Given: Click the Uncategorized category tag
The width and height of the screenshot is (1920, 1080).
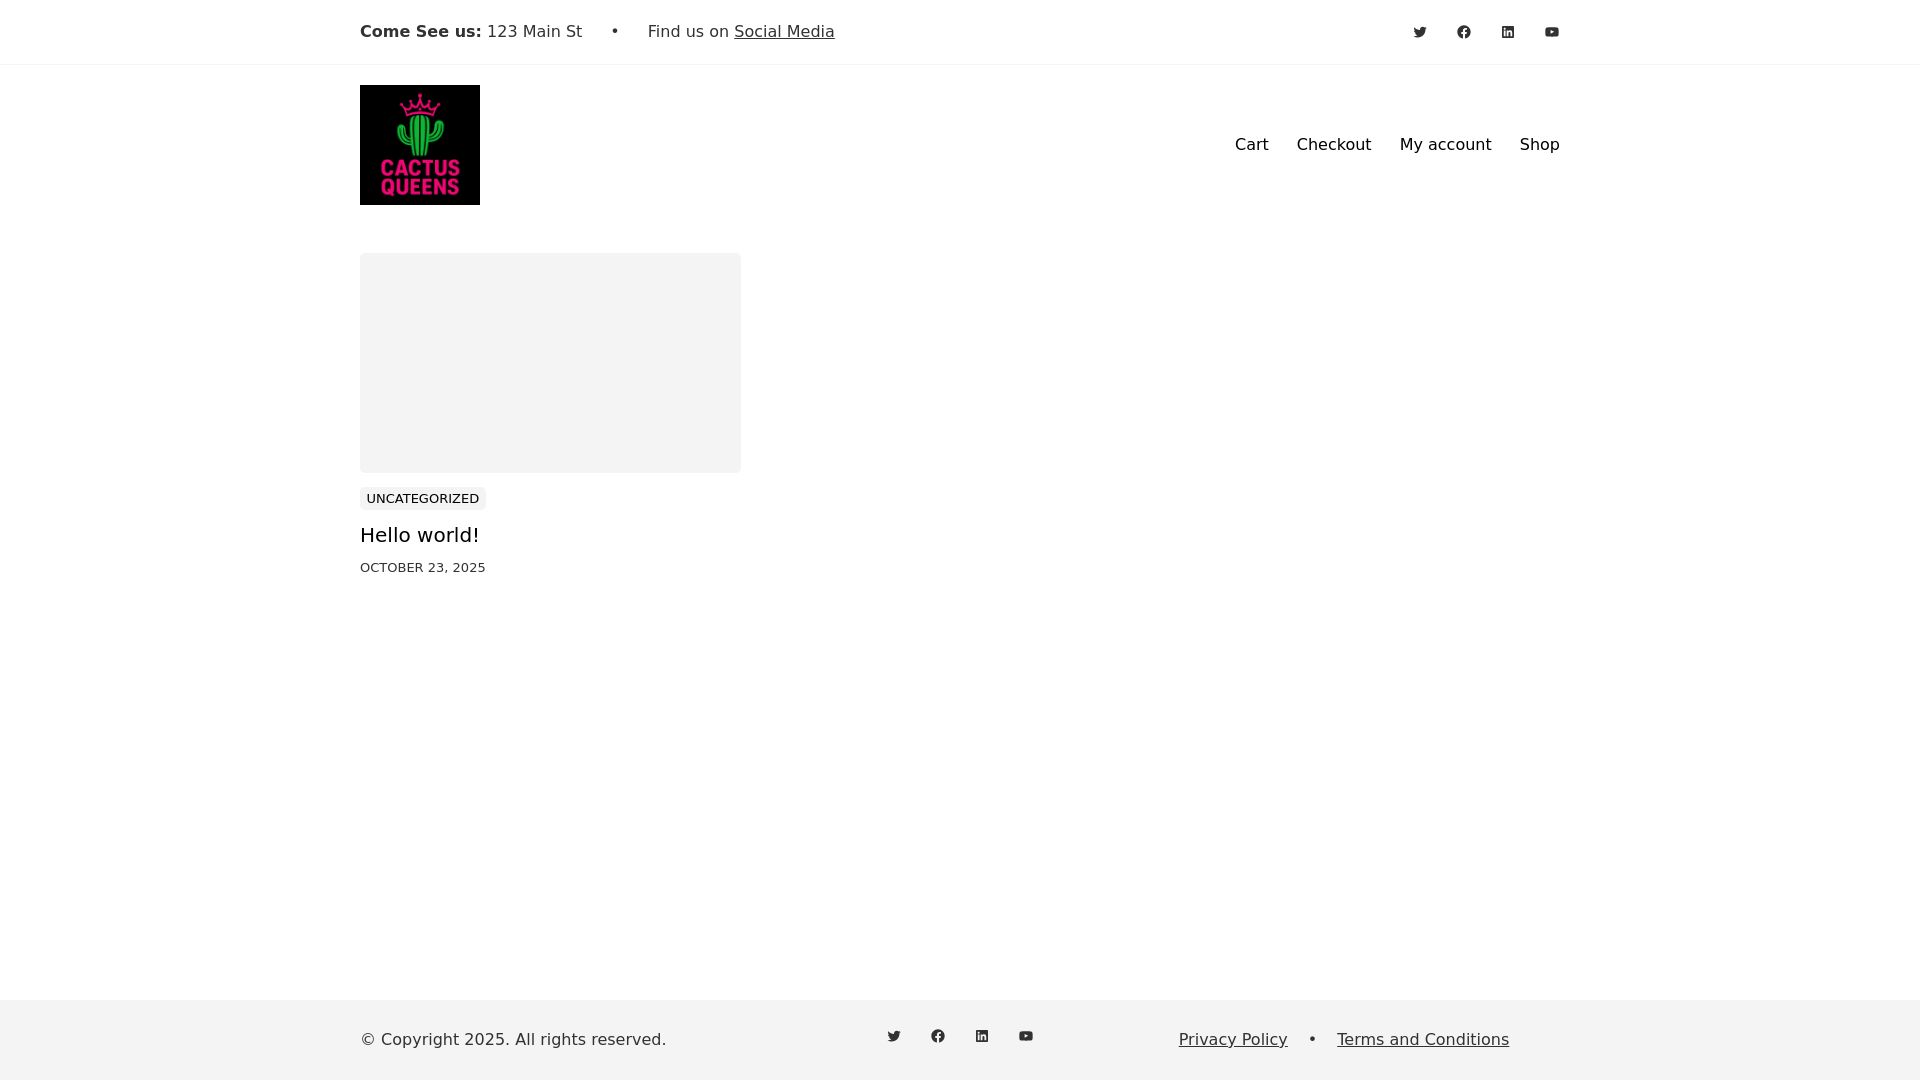Looking at the screenshot, I should click(x=423, y=499).
